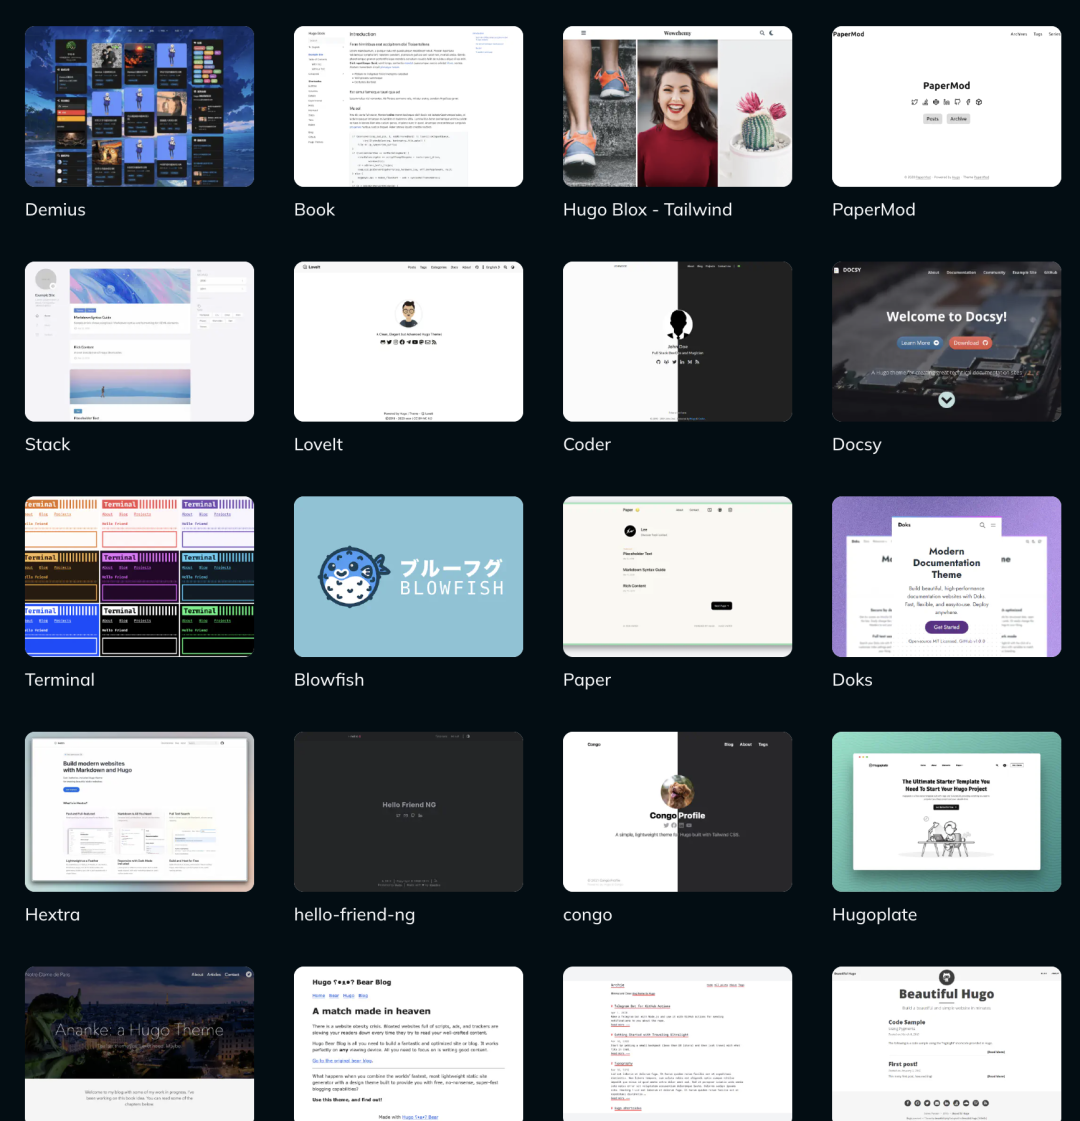
Task: Click the Hugoplate title link
Action: click(874, 915)
